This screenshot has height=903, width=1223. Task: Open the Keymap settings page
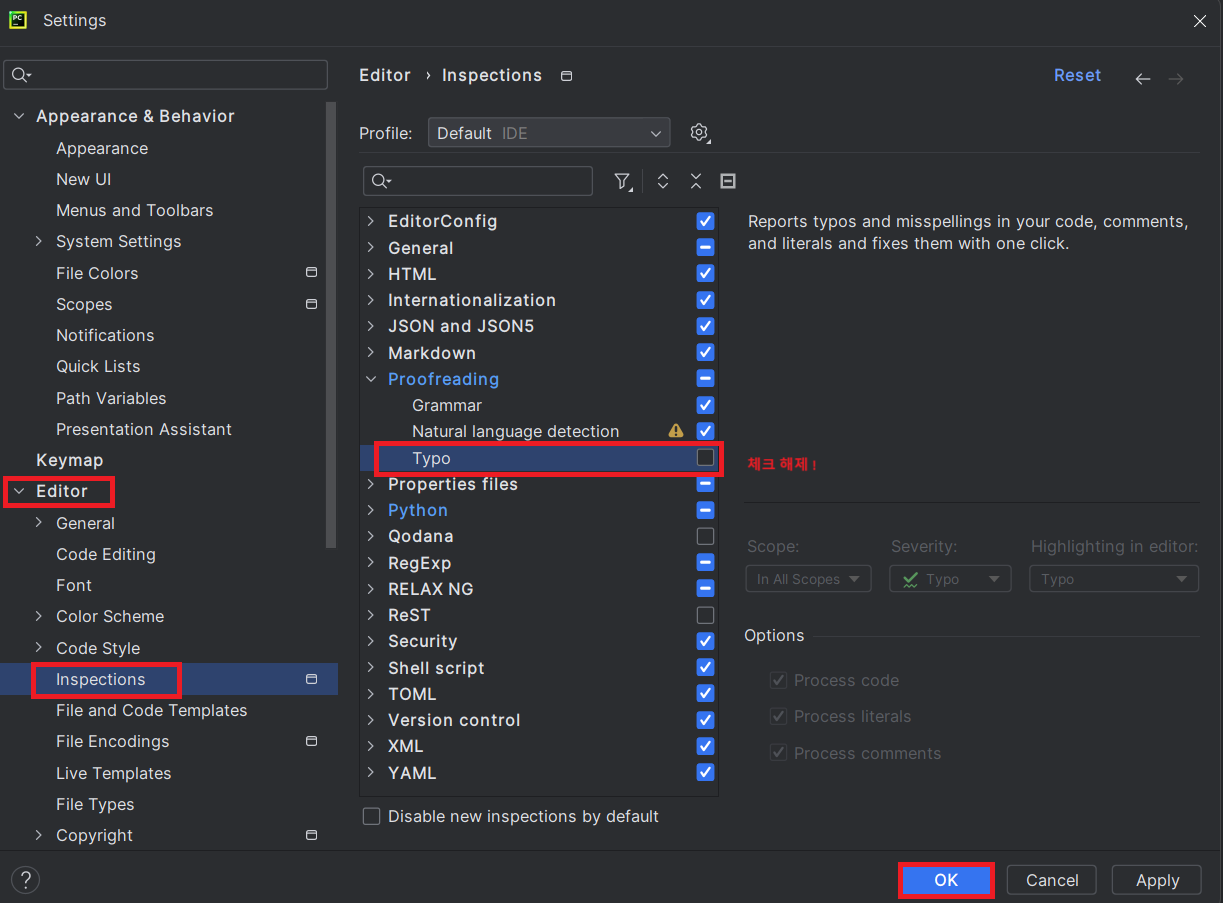point(70,460)
